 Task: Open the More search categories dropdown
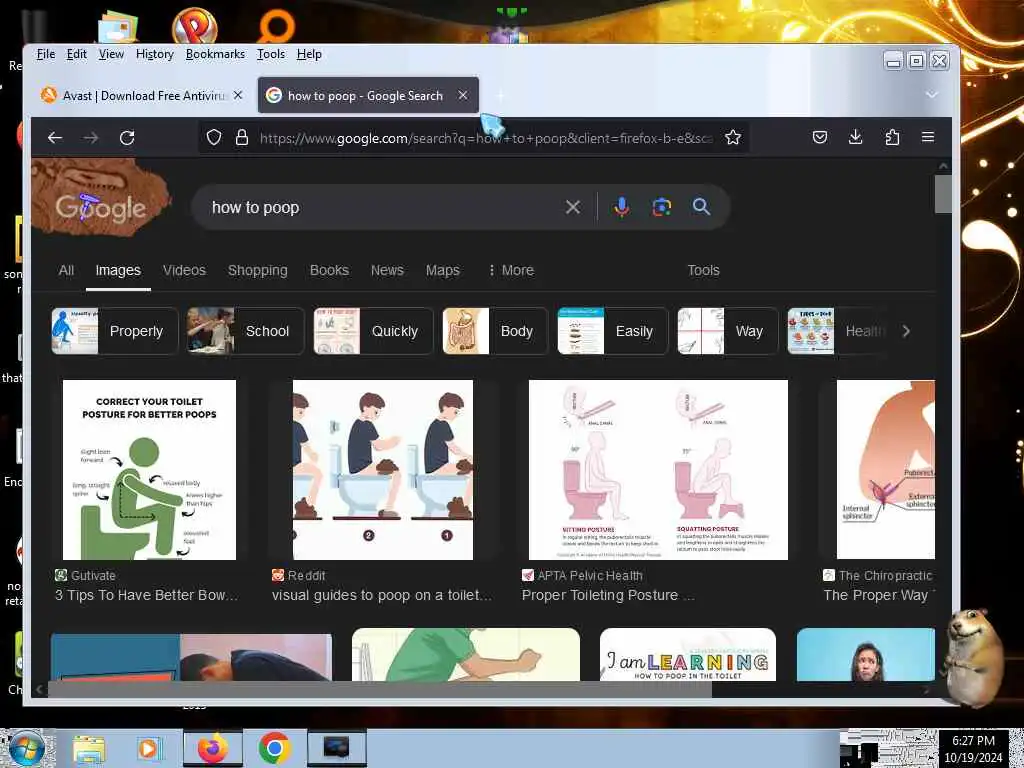click(x=511, y=270)
